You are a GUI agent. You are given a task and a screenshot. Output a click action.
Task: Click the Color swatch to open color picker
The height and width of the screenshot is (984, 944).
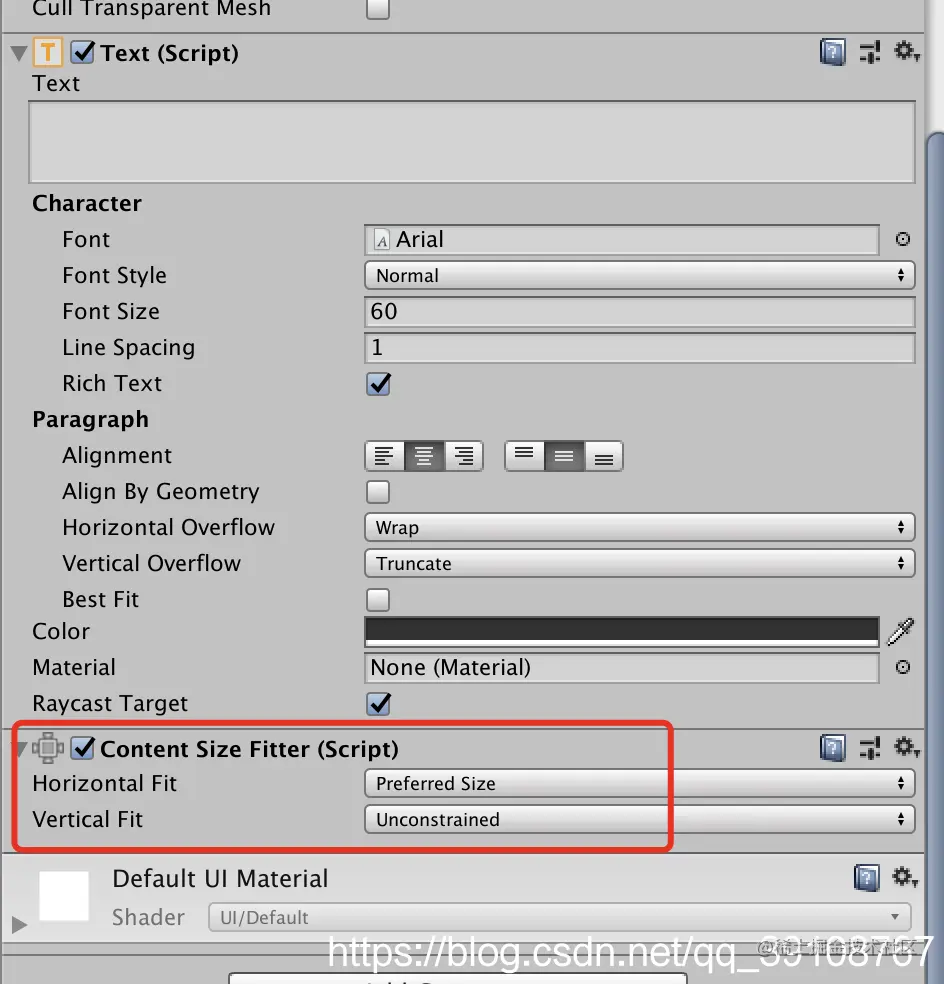pyautogui.click(x=620, y=631)
